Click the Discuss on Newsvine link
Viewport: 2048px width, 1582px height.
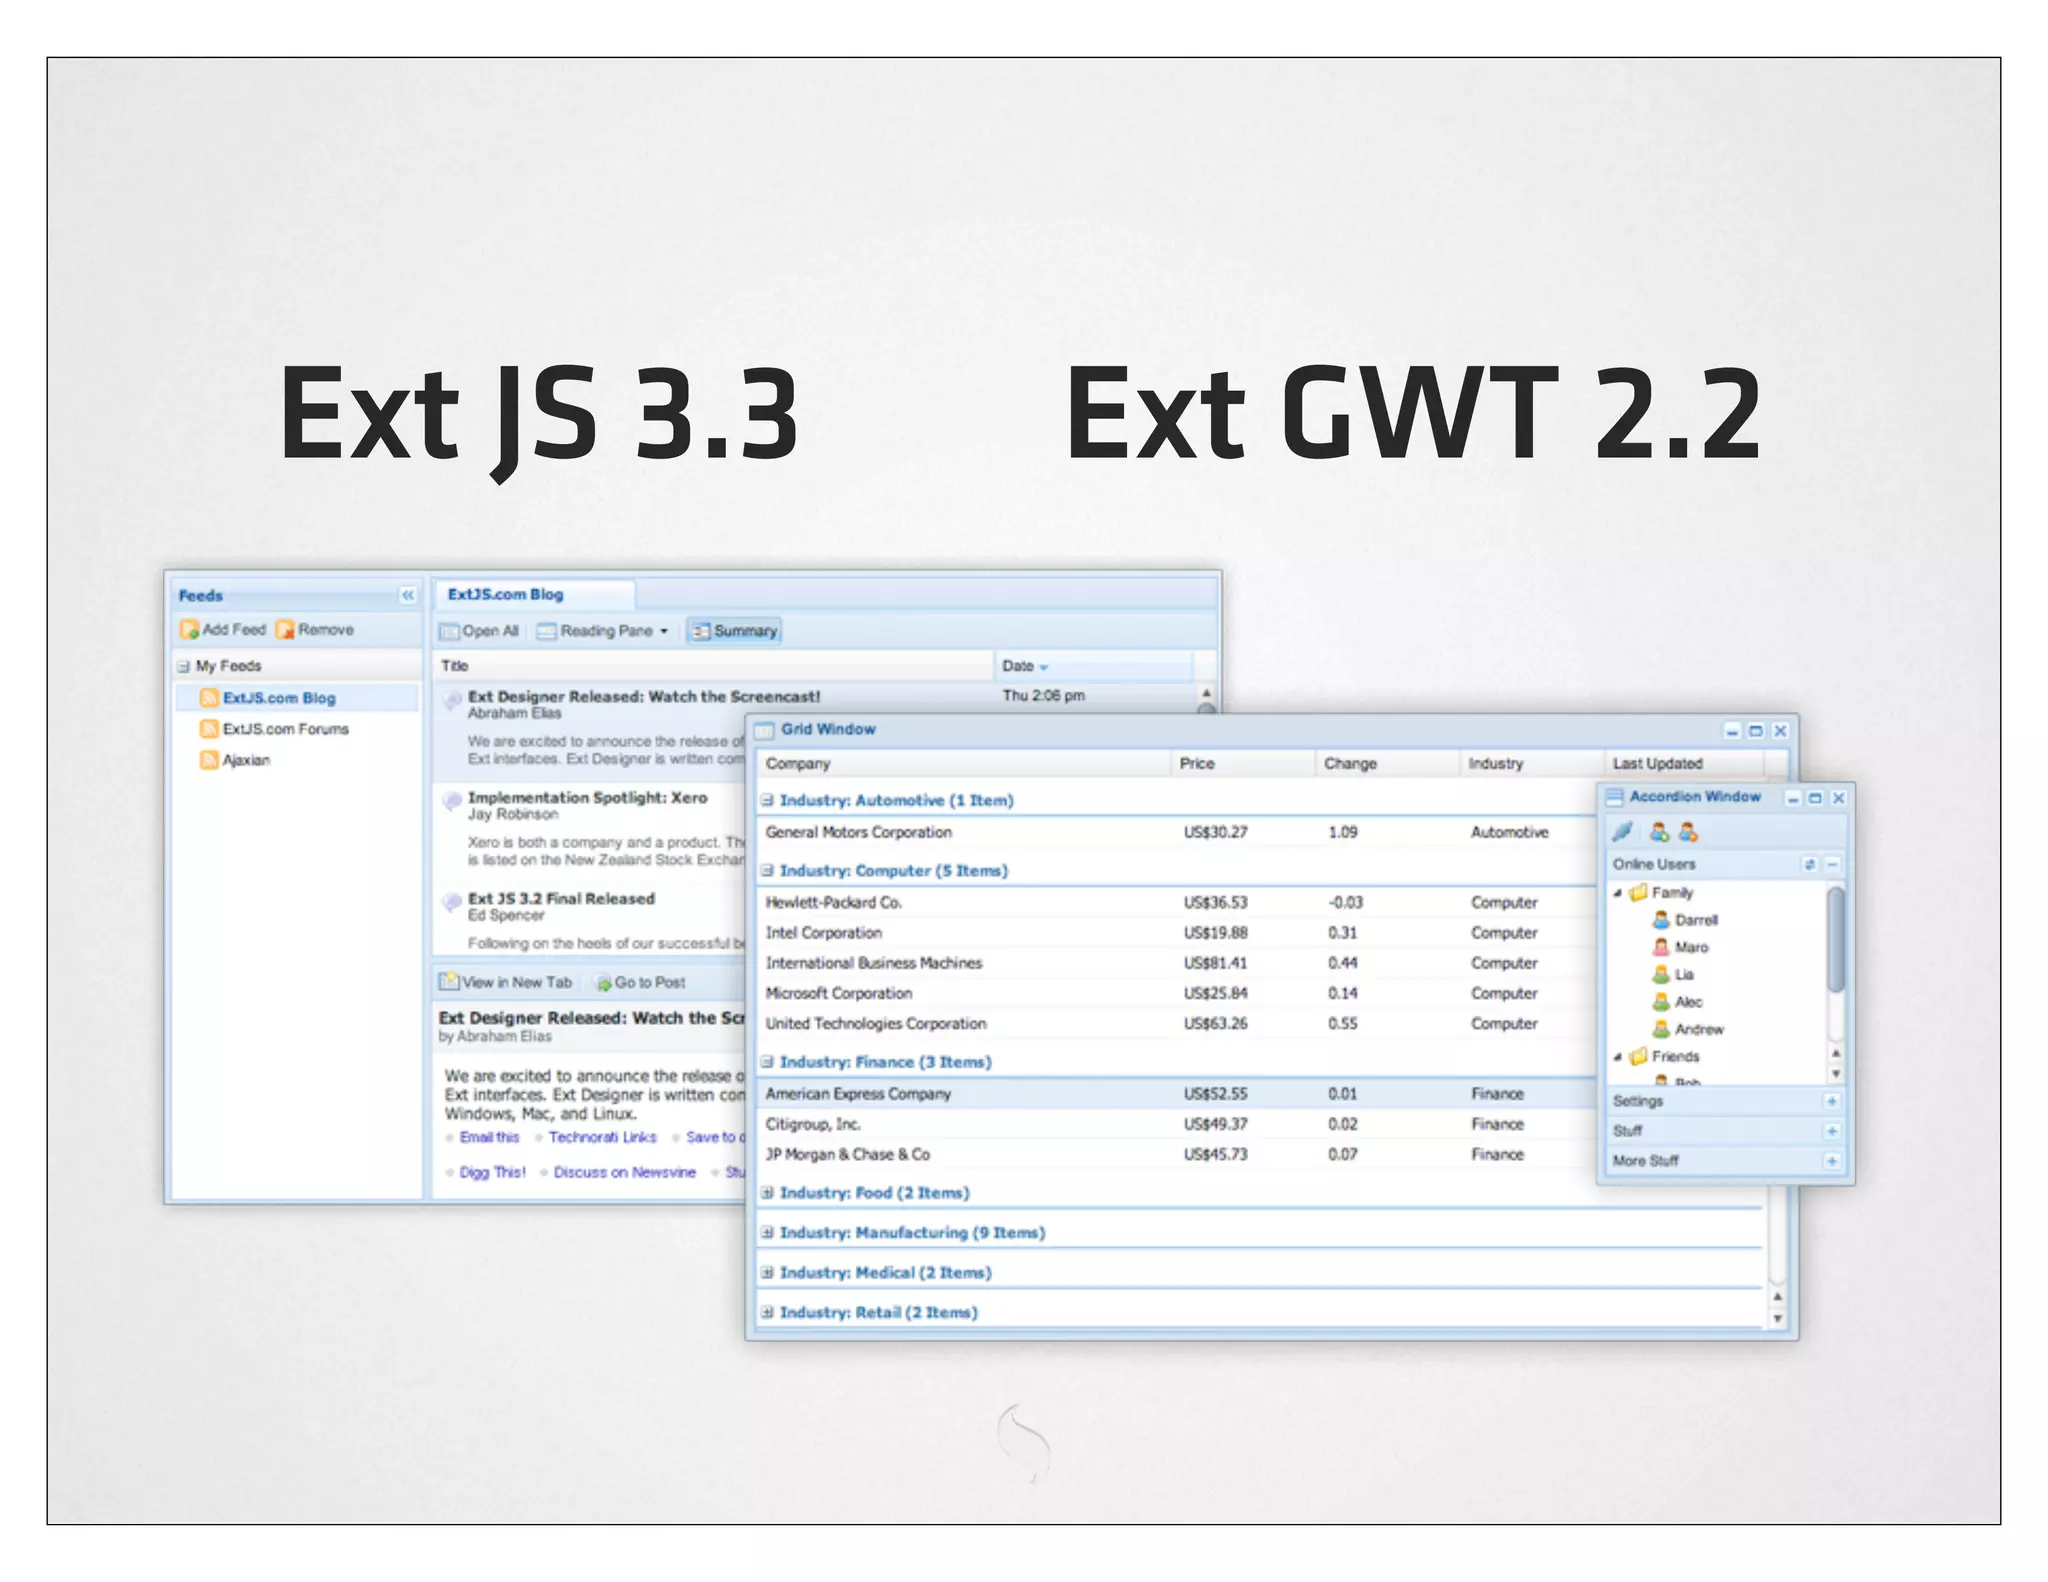pos(624,1172)
